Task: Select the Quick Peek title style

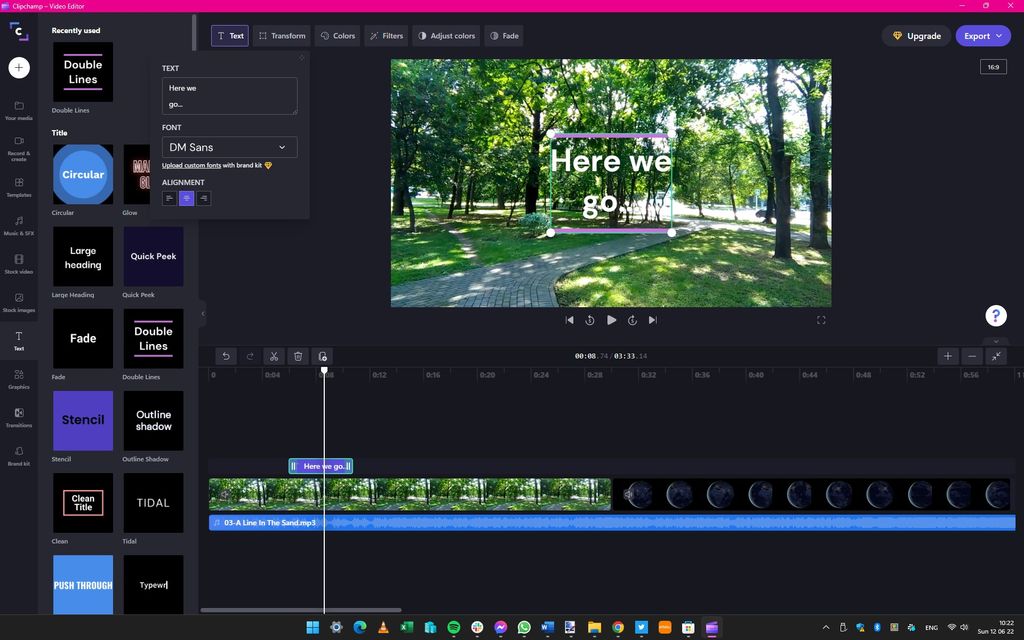Action: pos(153,257)
